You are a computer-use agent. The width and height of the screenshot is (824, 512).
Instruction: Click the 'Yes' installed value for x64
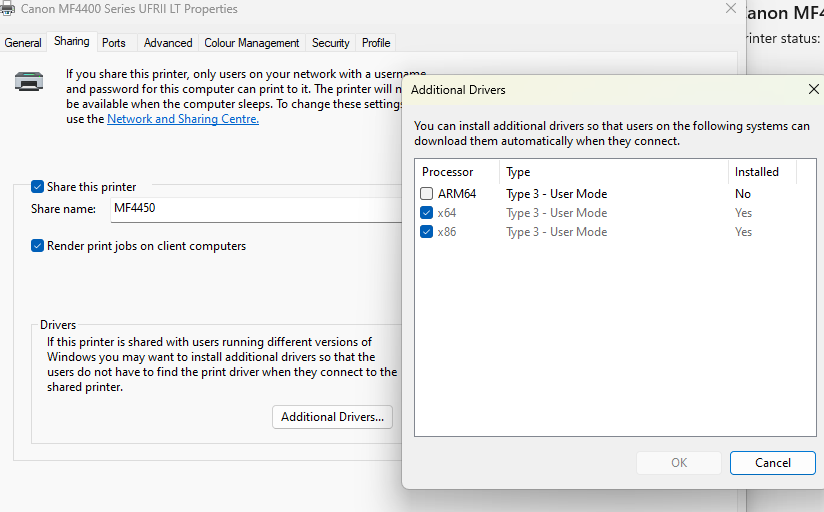(743, 213)
